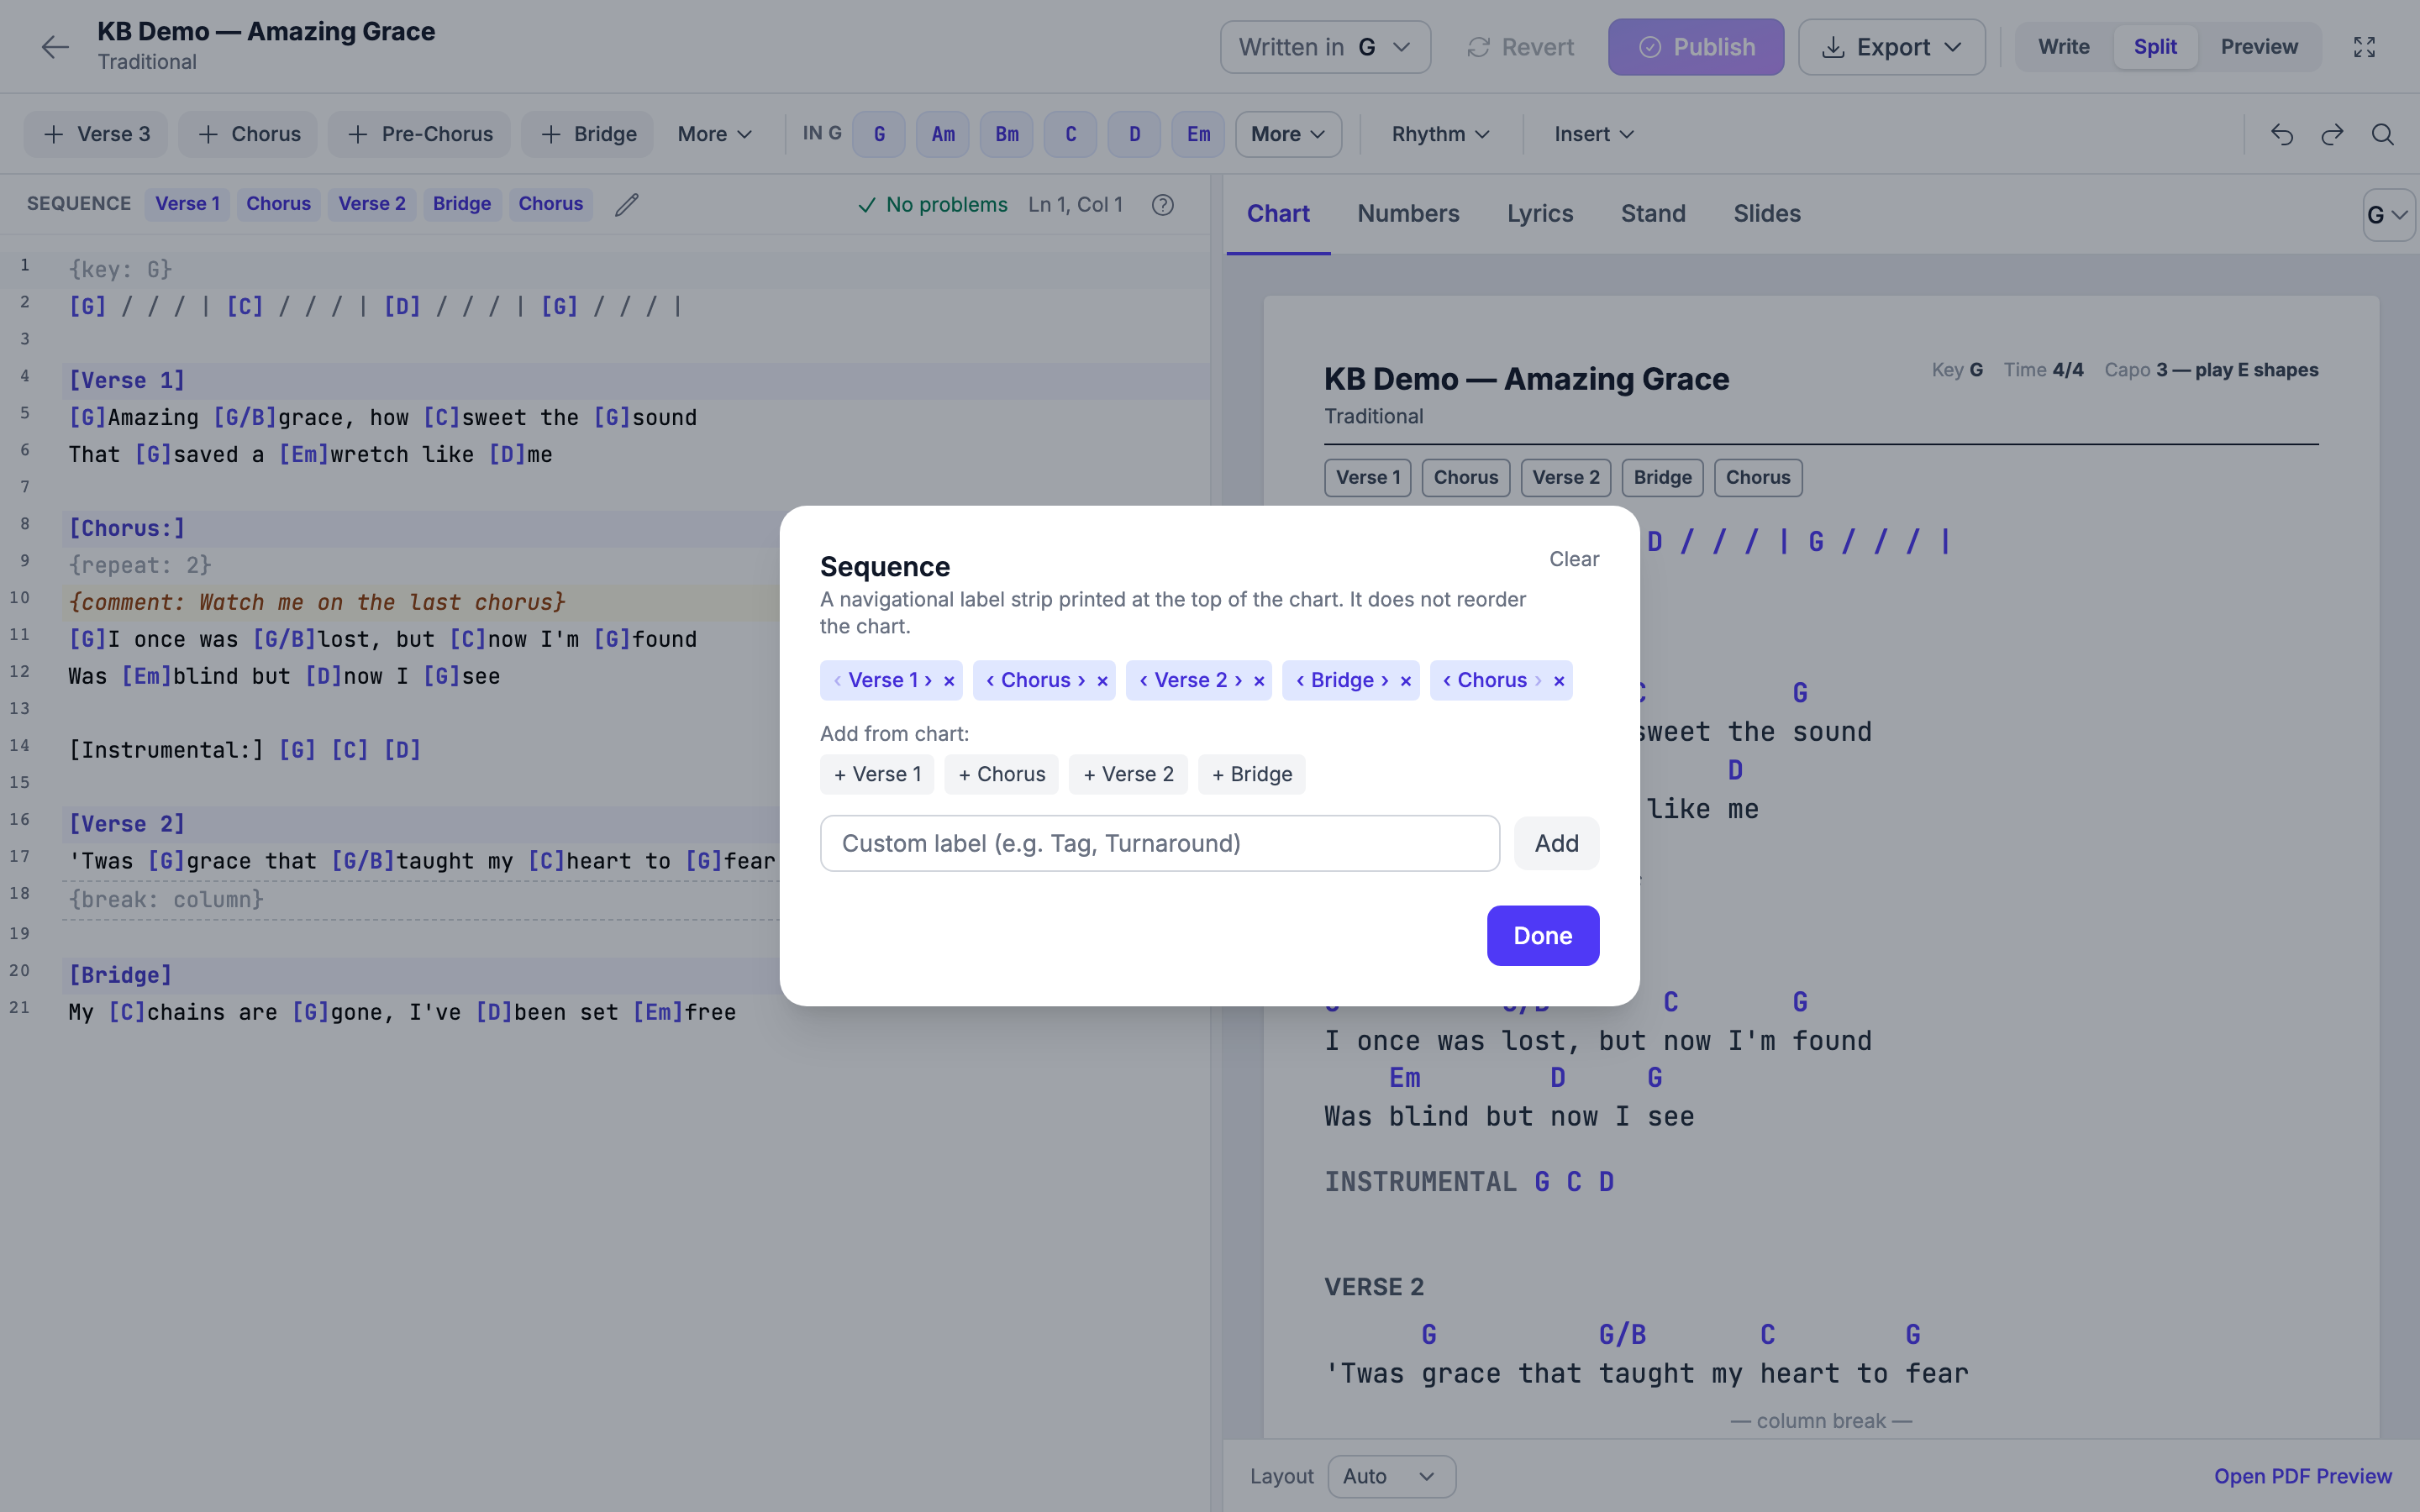Focus the Custom label input field
This screenshot has width=2420, height=1512.
[x=1160, y=844]
